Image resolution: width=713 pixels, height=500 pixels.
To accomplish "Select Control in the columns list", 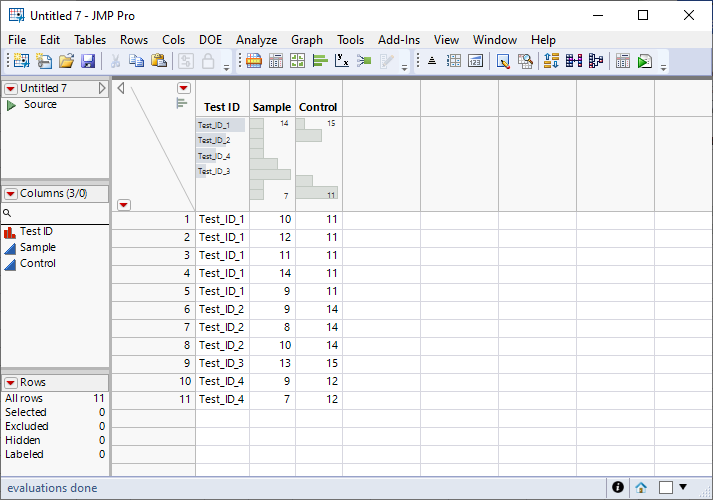I will click(x=38, y=263).
